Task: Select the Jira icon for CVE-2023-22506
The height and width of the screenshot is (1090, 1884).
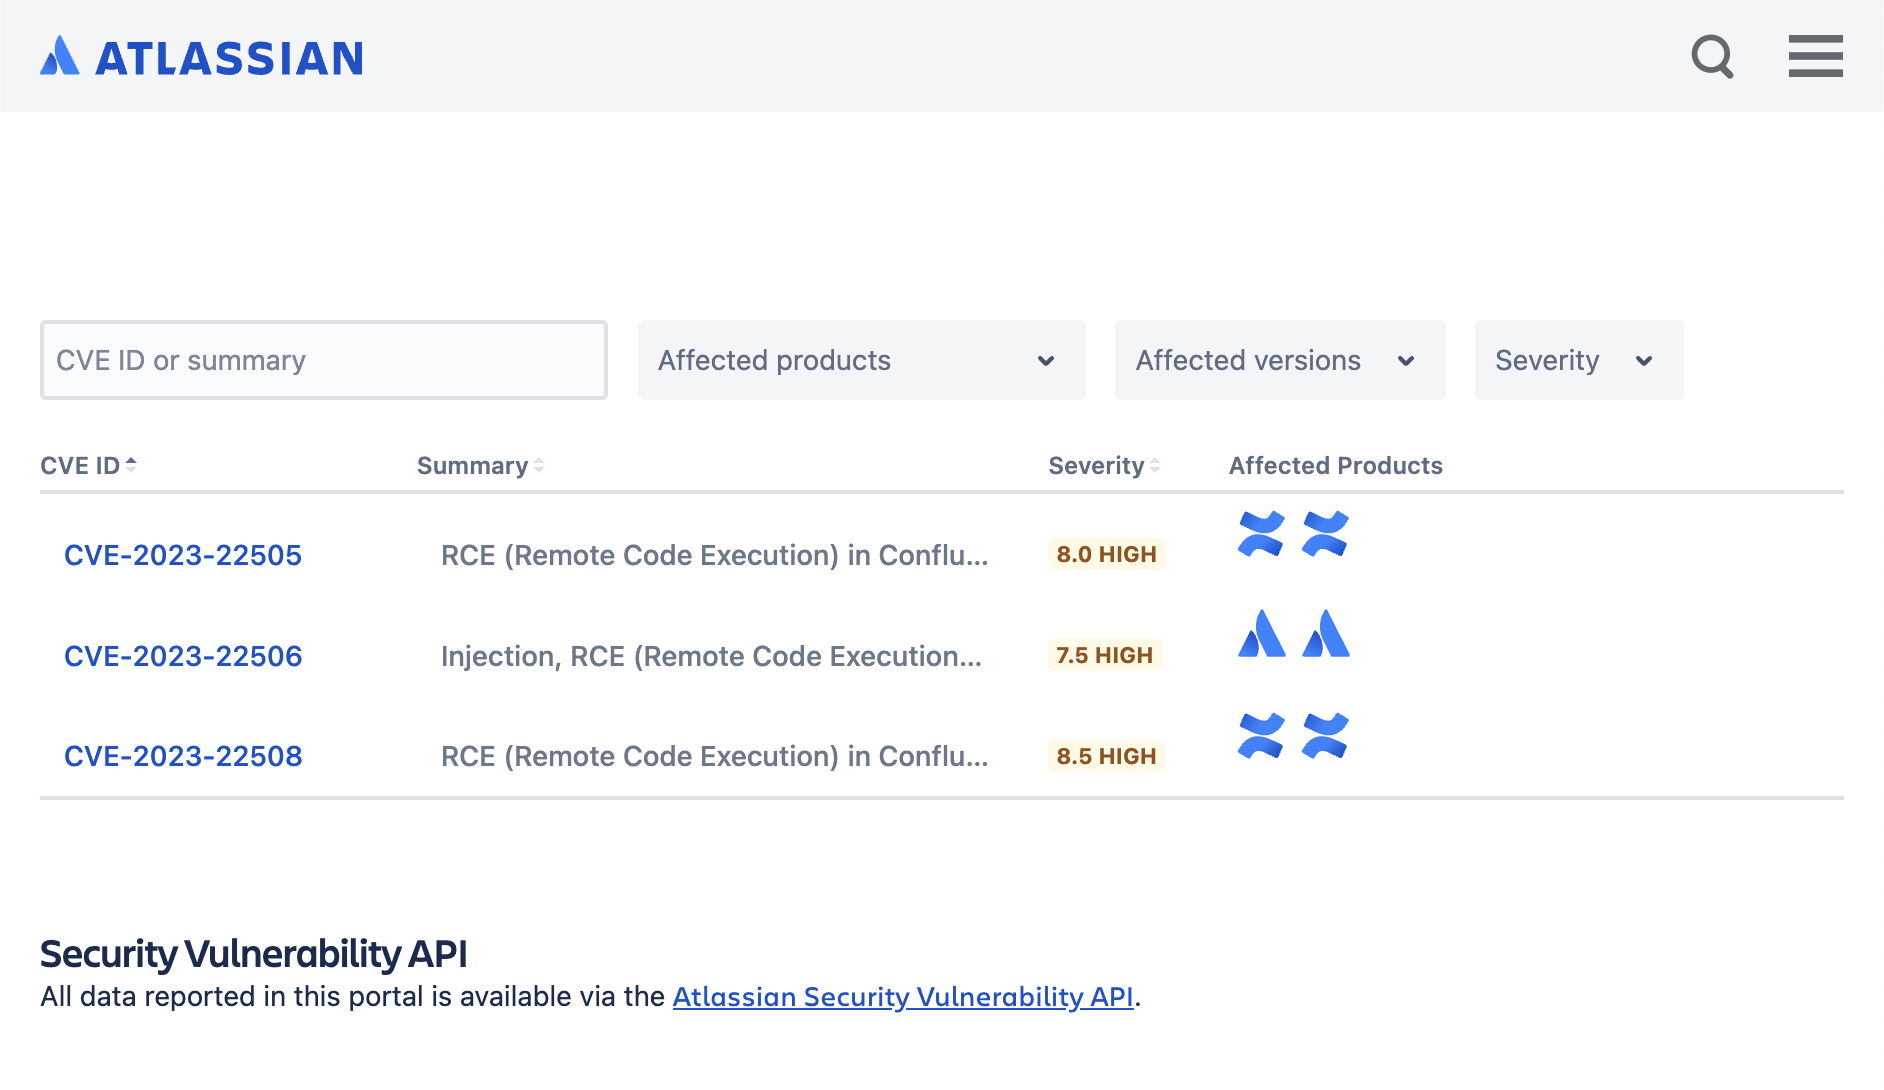Action: tap(1262, 636)
